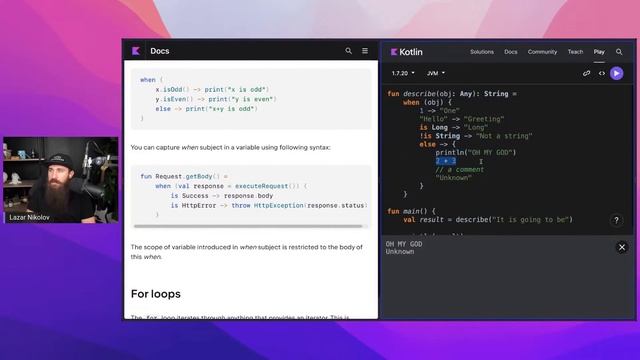Click the val result = describe line

coord(488,220)
